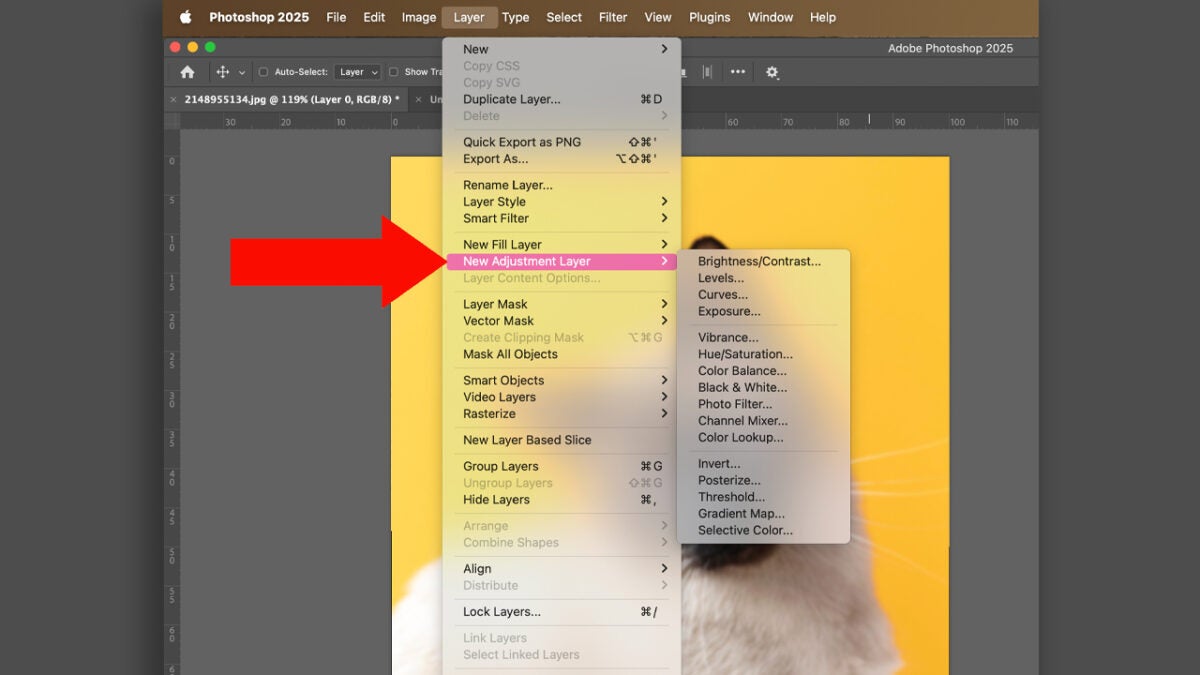Image resolution: width=1200 pixels, height=675 pixels.
Task: Close the second untitled document tab
Action: tap(418, 99)
